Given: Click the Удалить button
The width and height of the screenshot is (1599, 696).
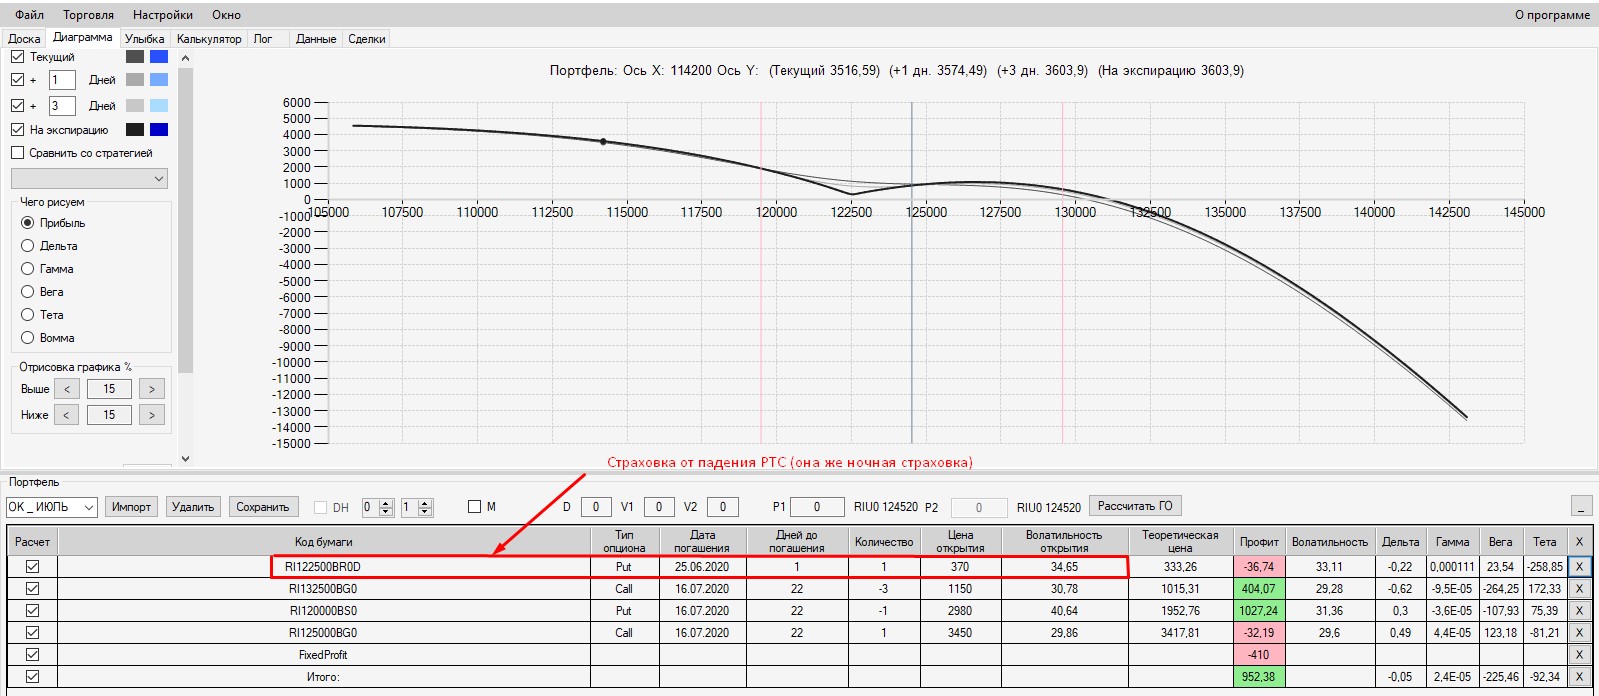Looking at the screenshot, I should click(x=193, y=508).
